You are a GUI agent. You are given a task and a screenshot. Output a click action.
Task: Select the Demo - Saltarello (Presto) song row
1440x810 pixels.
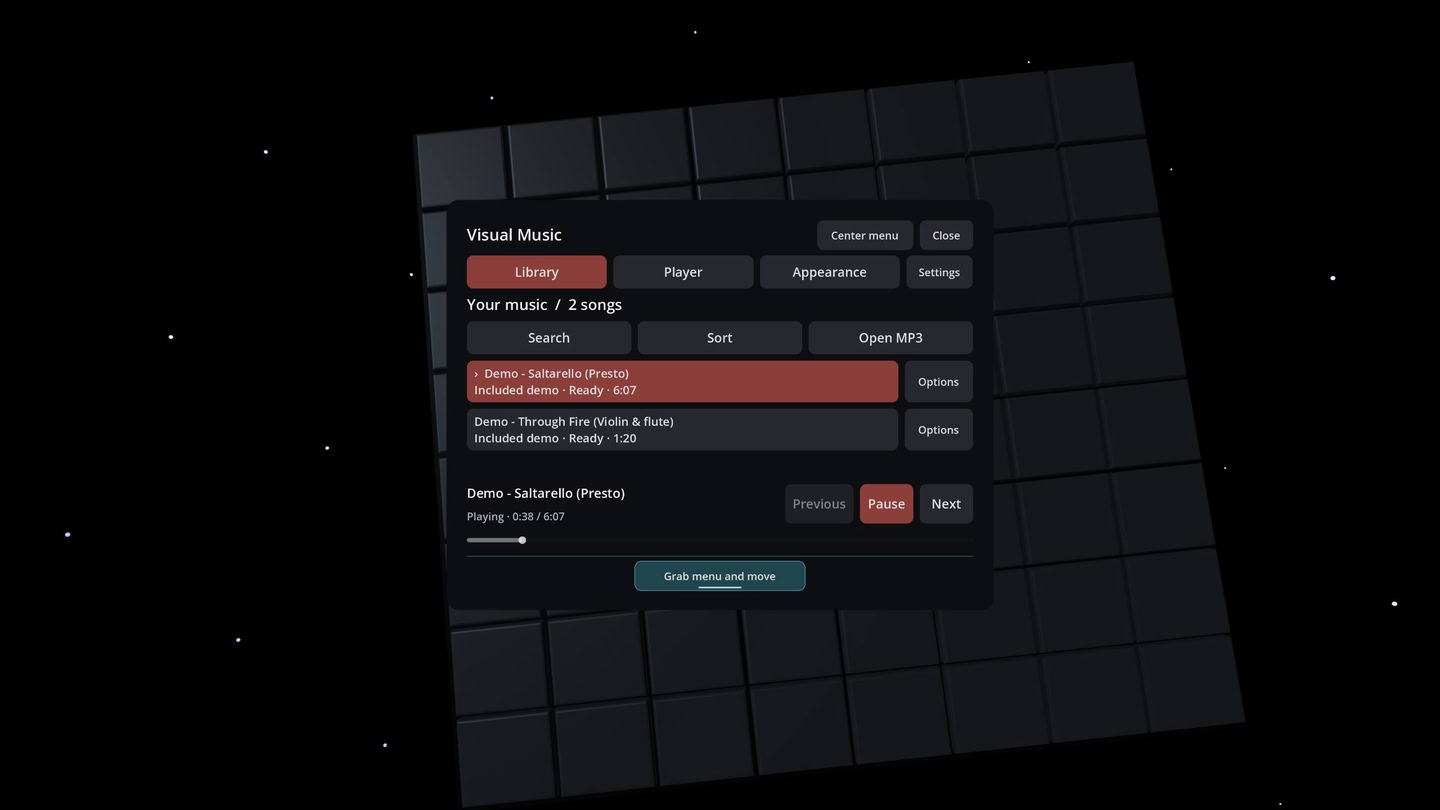682,382
